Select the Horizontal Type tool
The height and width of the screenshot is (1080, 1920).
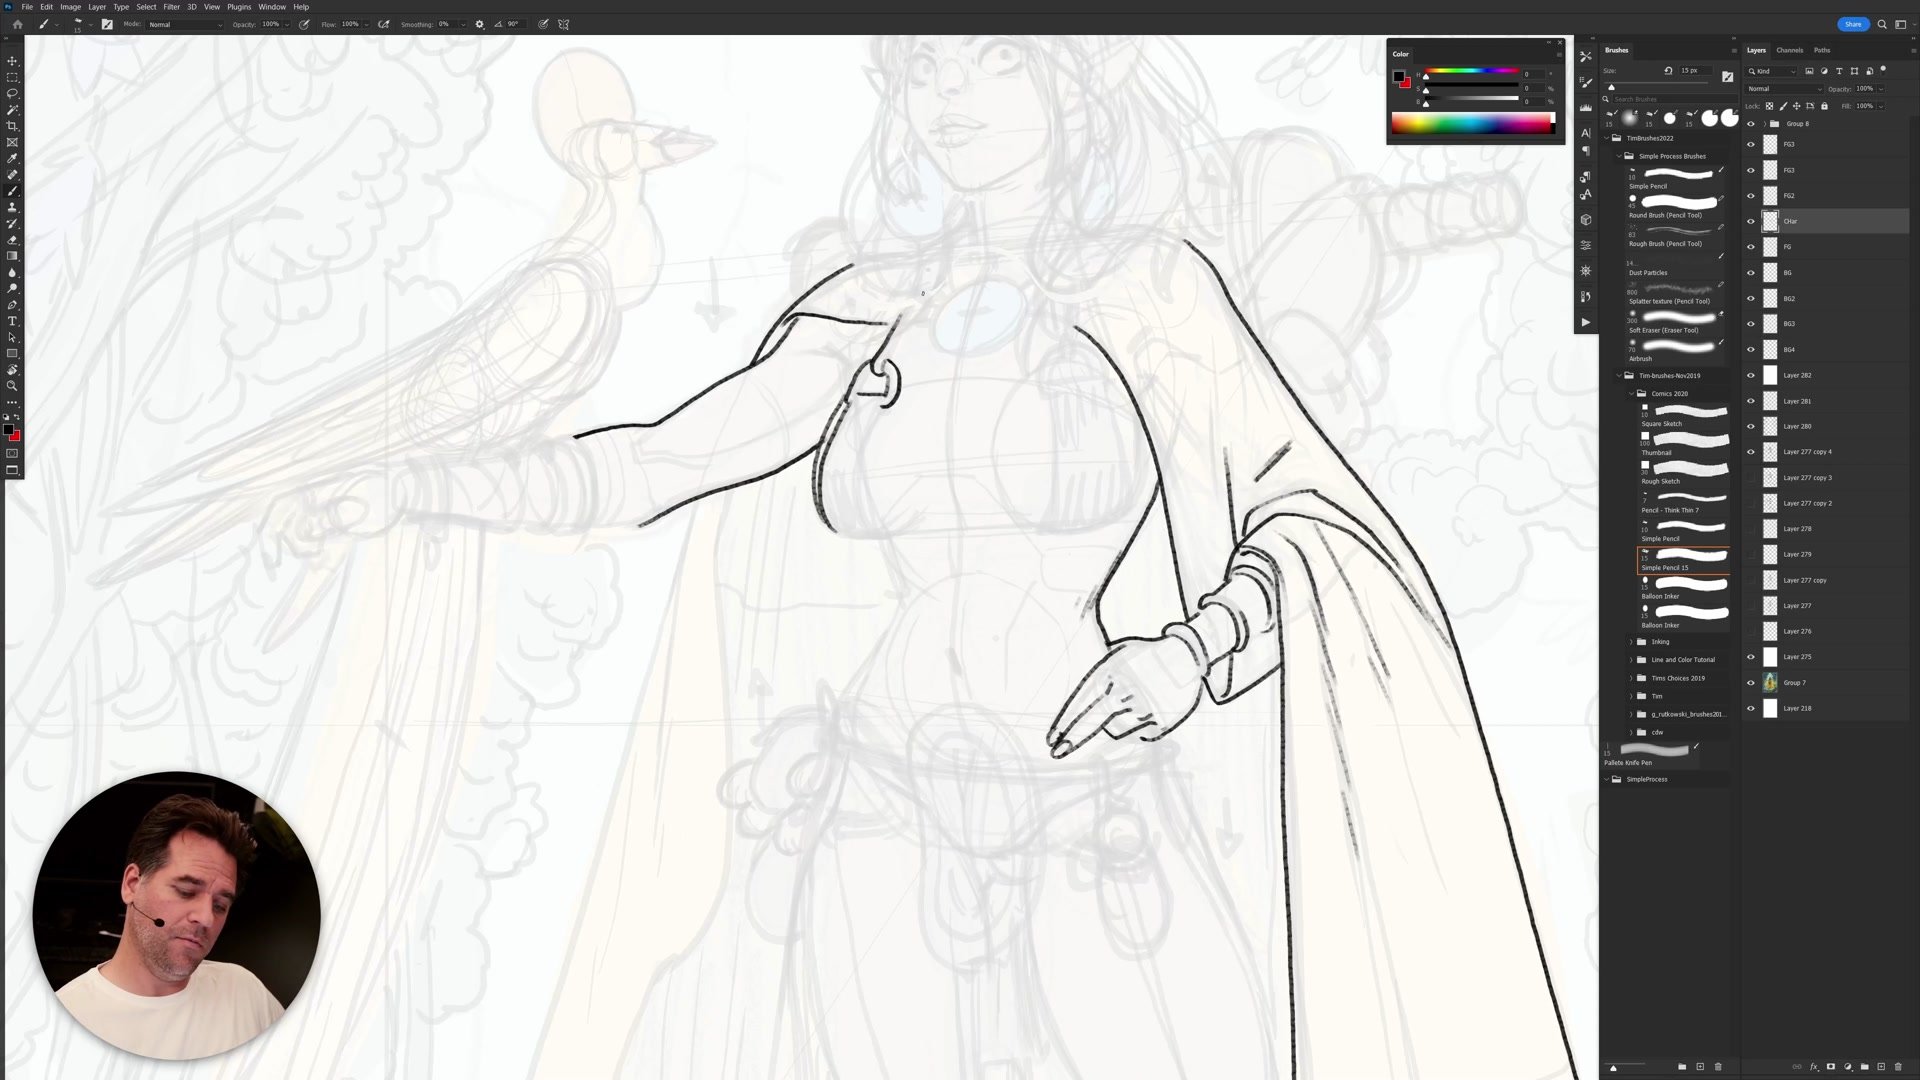[x=12, y=321]
